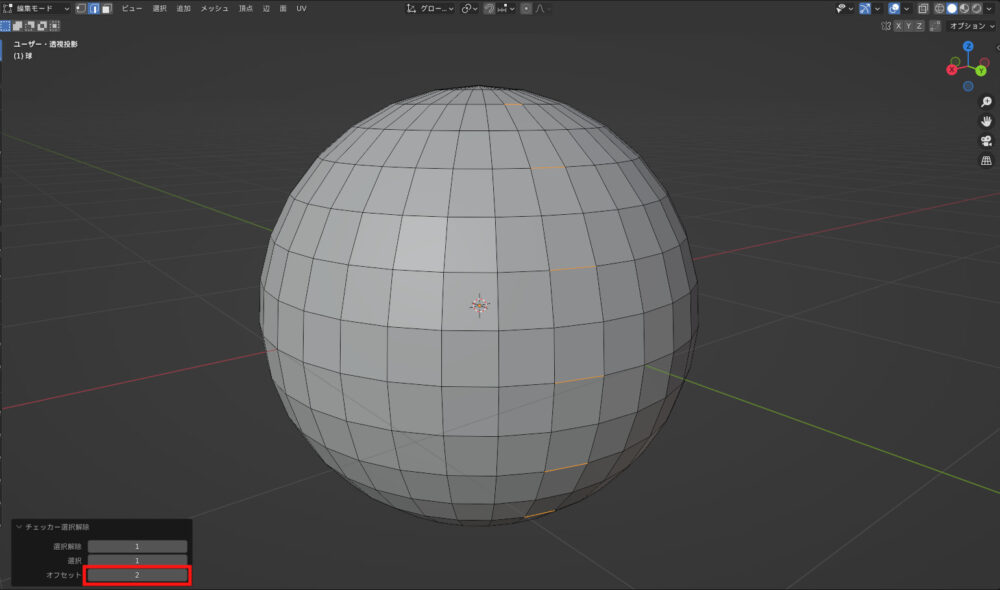Open the 面 menu
Screen dimensions: 1000x590
[x=283, y=8]
